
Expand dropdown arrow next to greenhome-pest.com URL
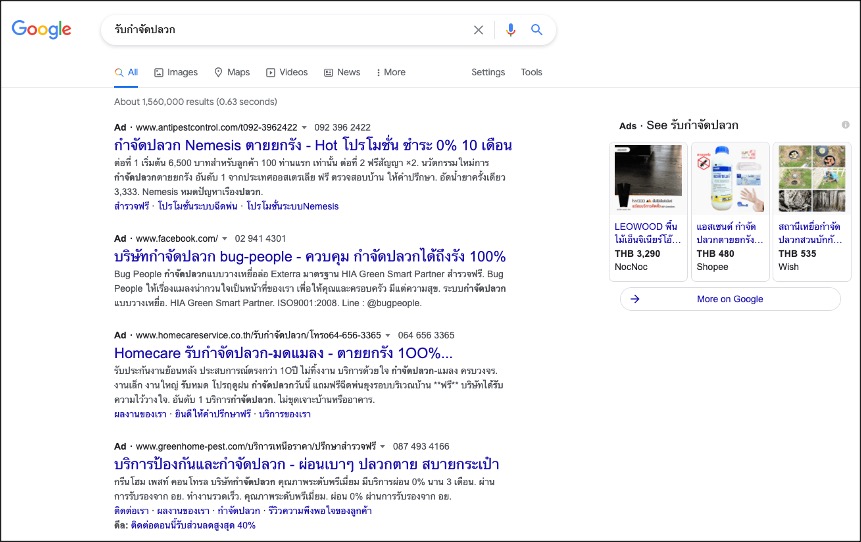pos(383,446)
